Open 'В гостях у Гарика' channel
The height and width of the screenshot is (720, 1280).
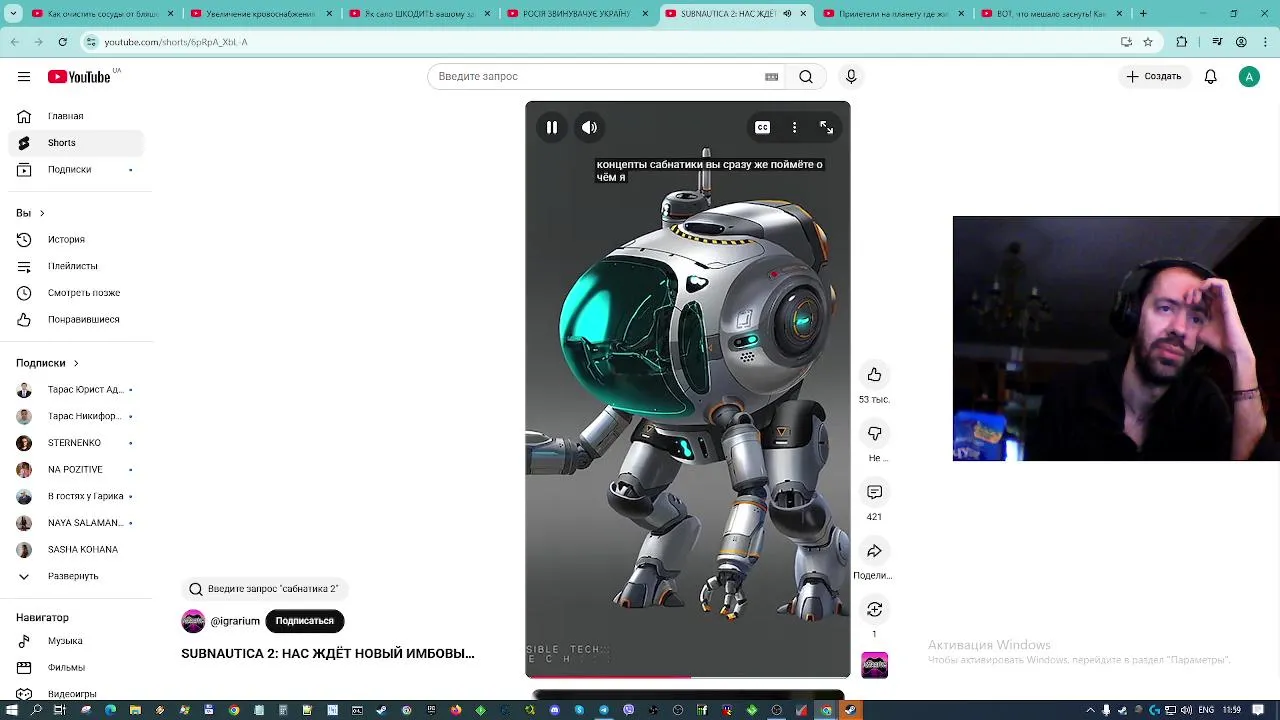[75, 496]
